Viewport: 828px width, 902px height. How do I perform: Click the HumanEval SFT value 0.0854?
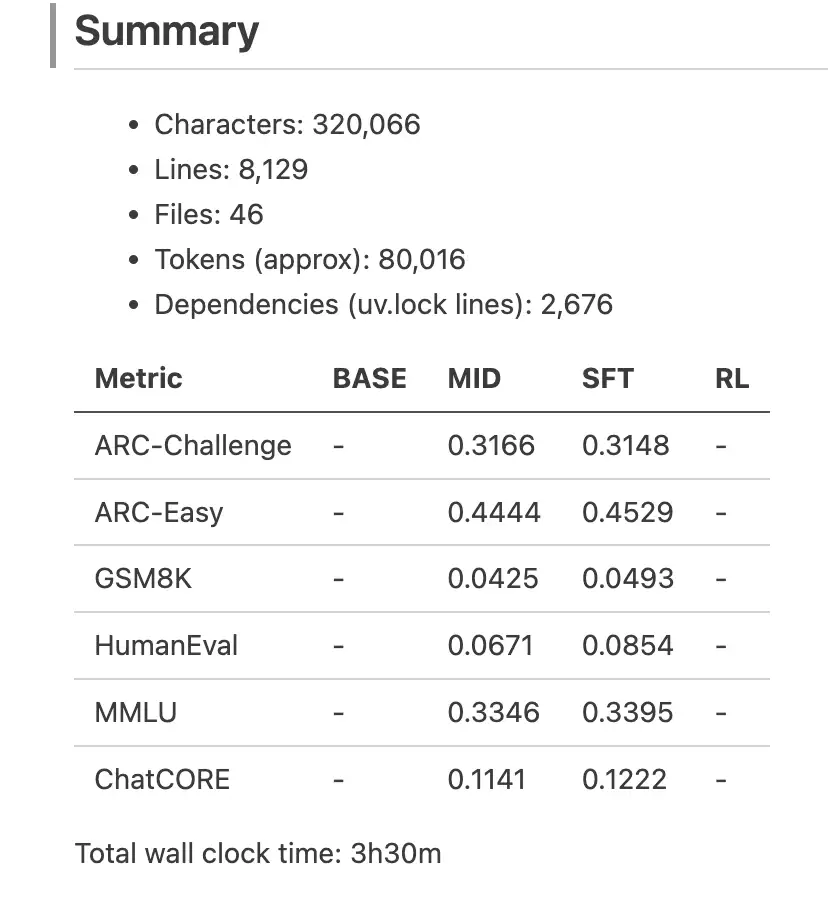tap(627, 646)
